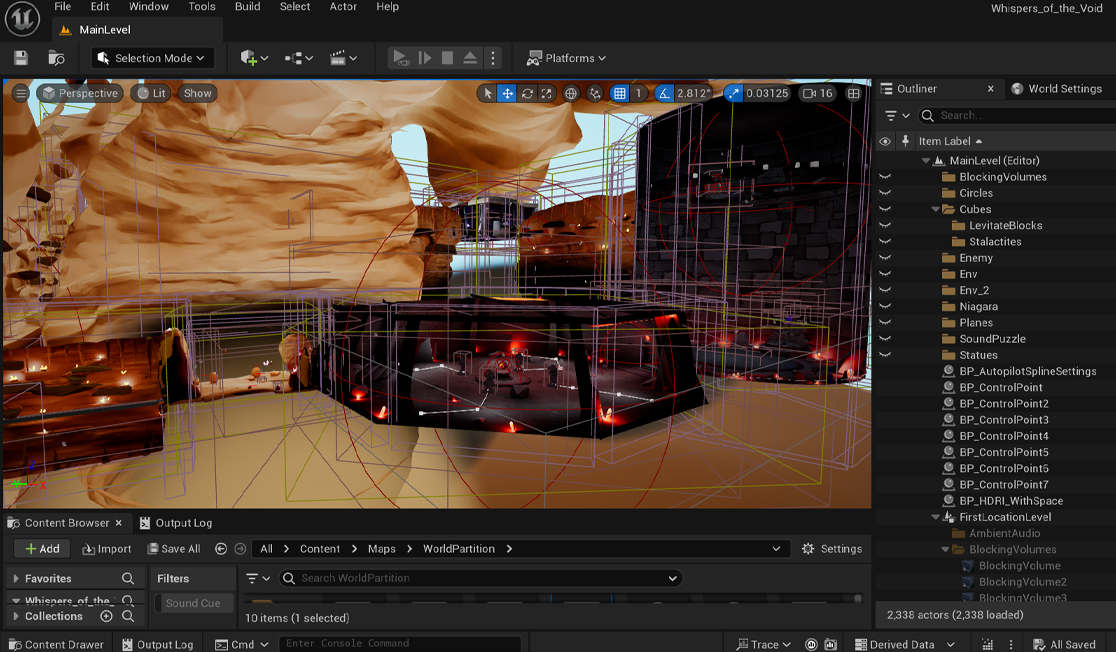Open the File menu
1116x652 pixels.
[x=63, y=6]
